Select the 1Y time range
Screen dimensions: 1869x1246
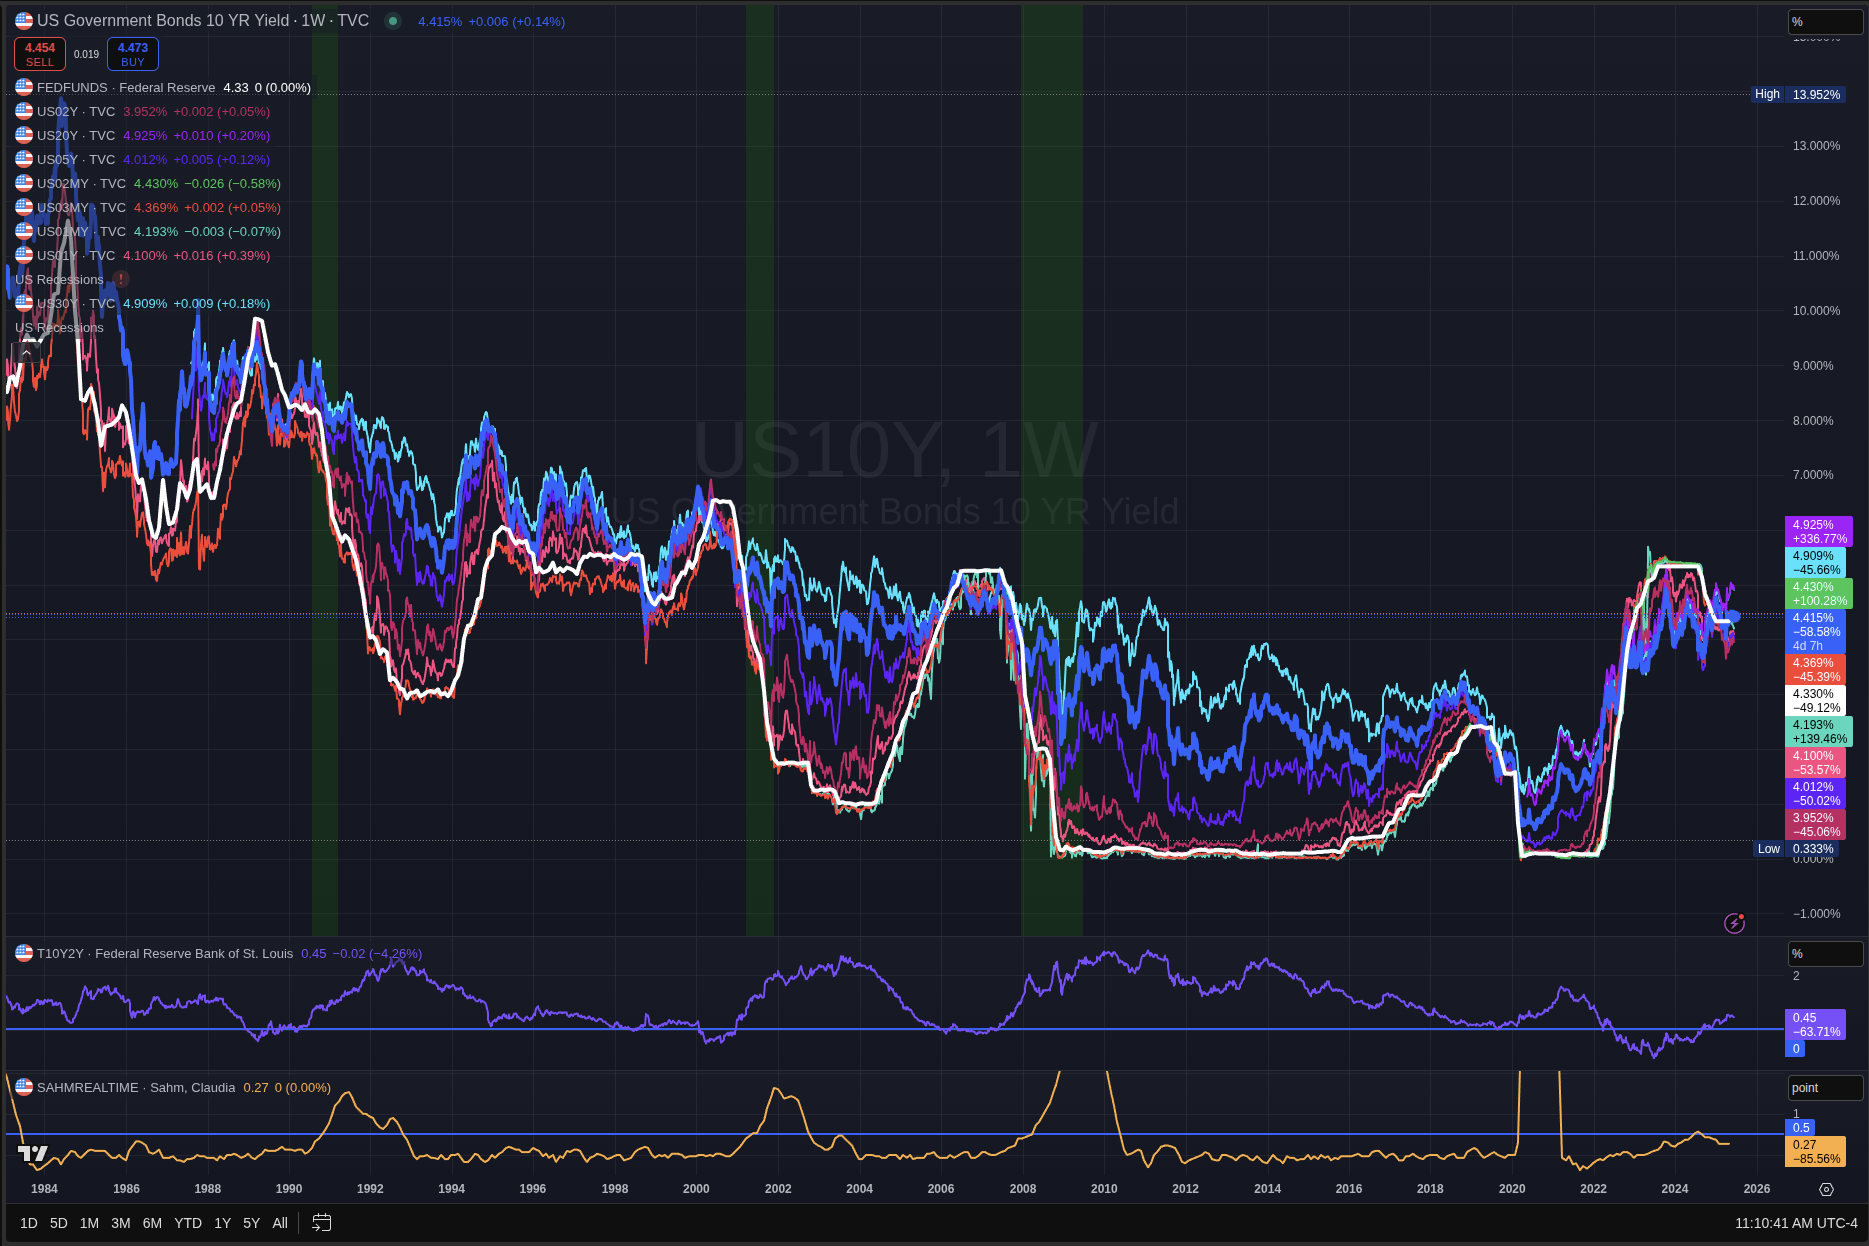(222, 1223)
